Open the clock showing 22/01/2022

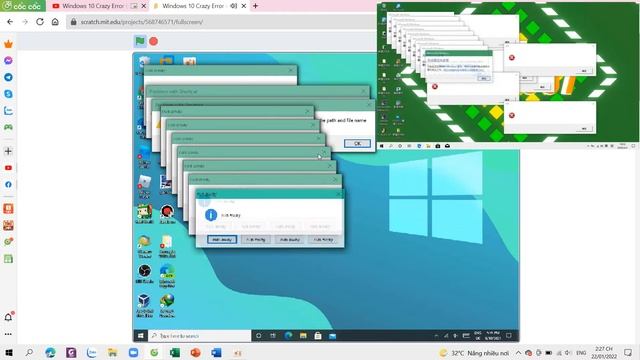[604, 353]
